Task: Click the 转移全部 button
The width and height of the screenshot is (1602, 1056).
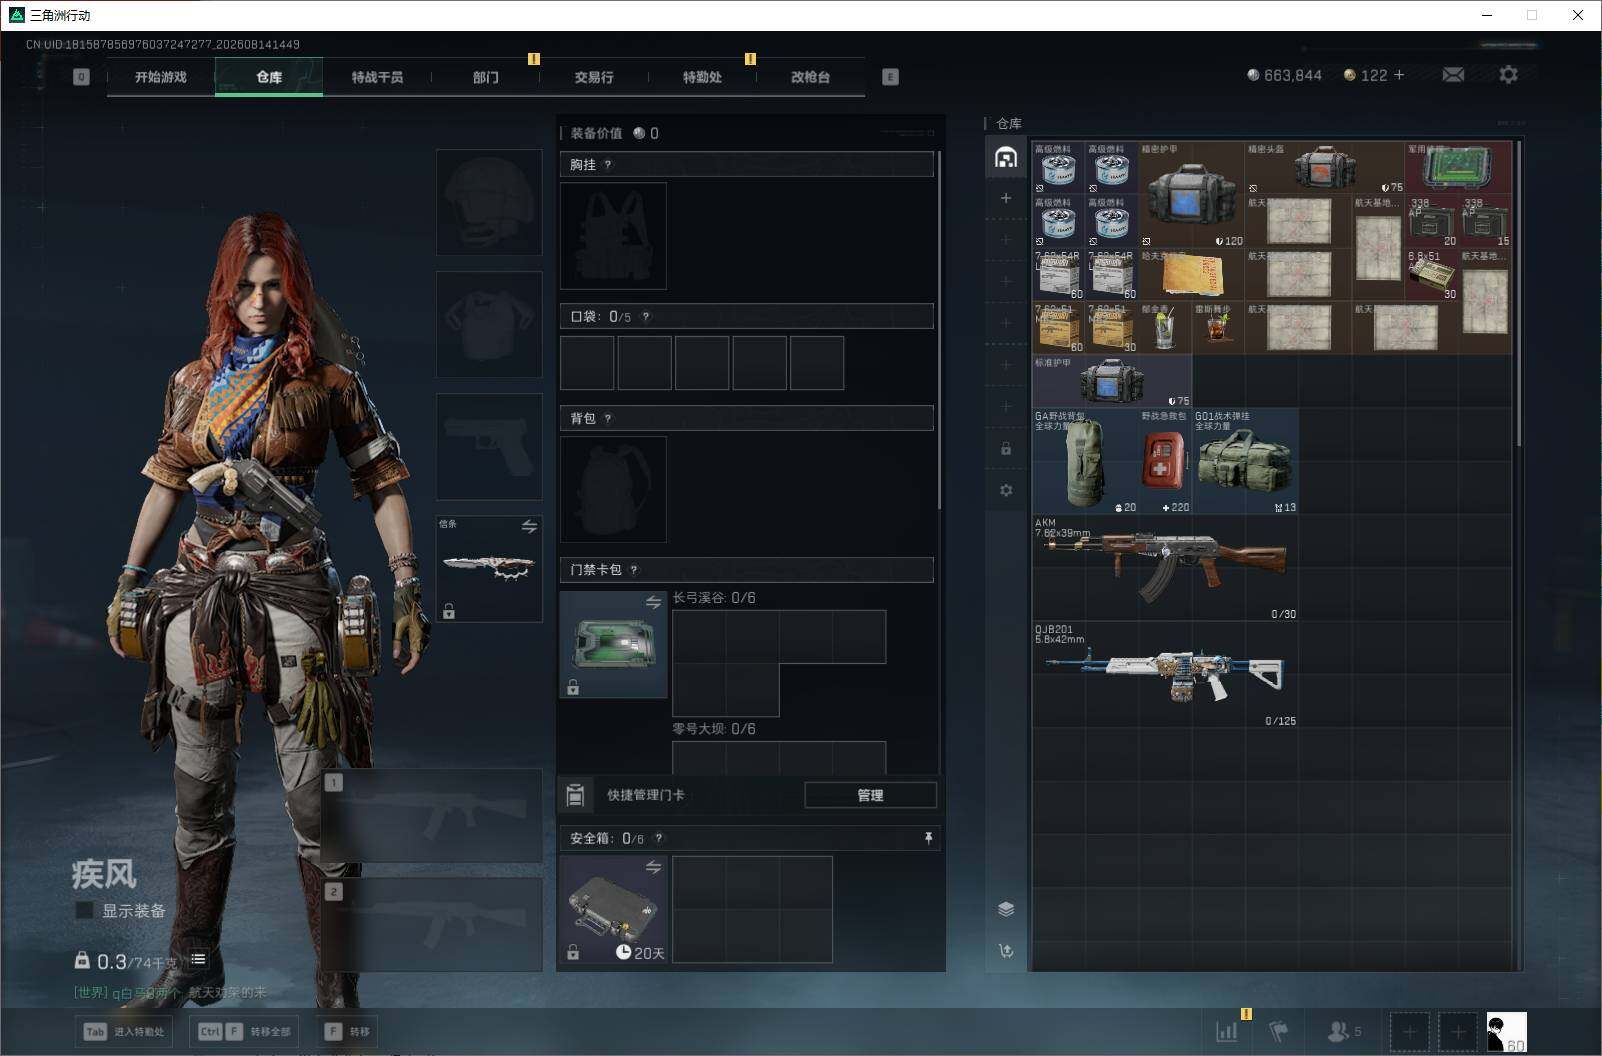Action: [246, 1031]
